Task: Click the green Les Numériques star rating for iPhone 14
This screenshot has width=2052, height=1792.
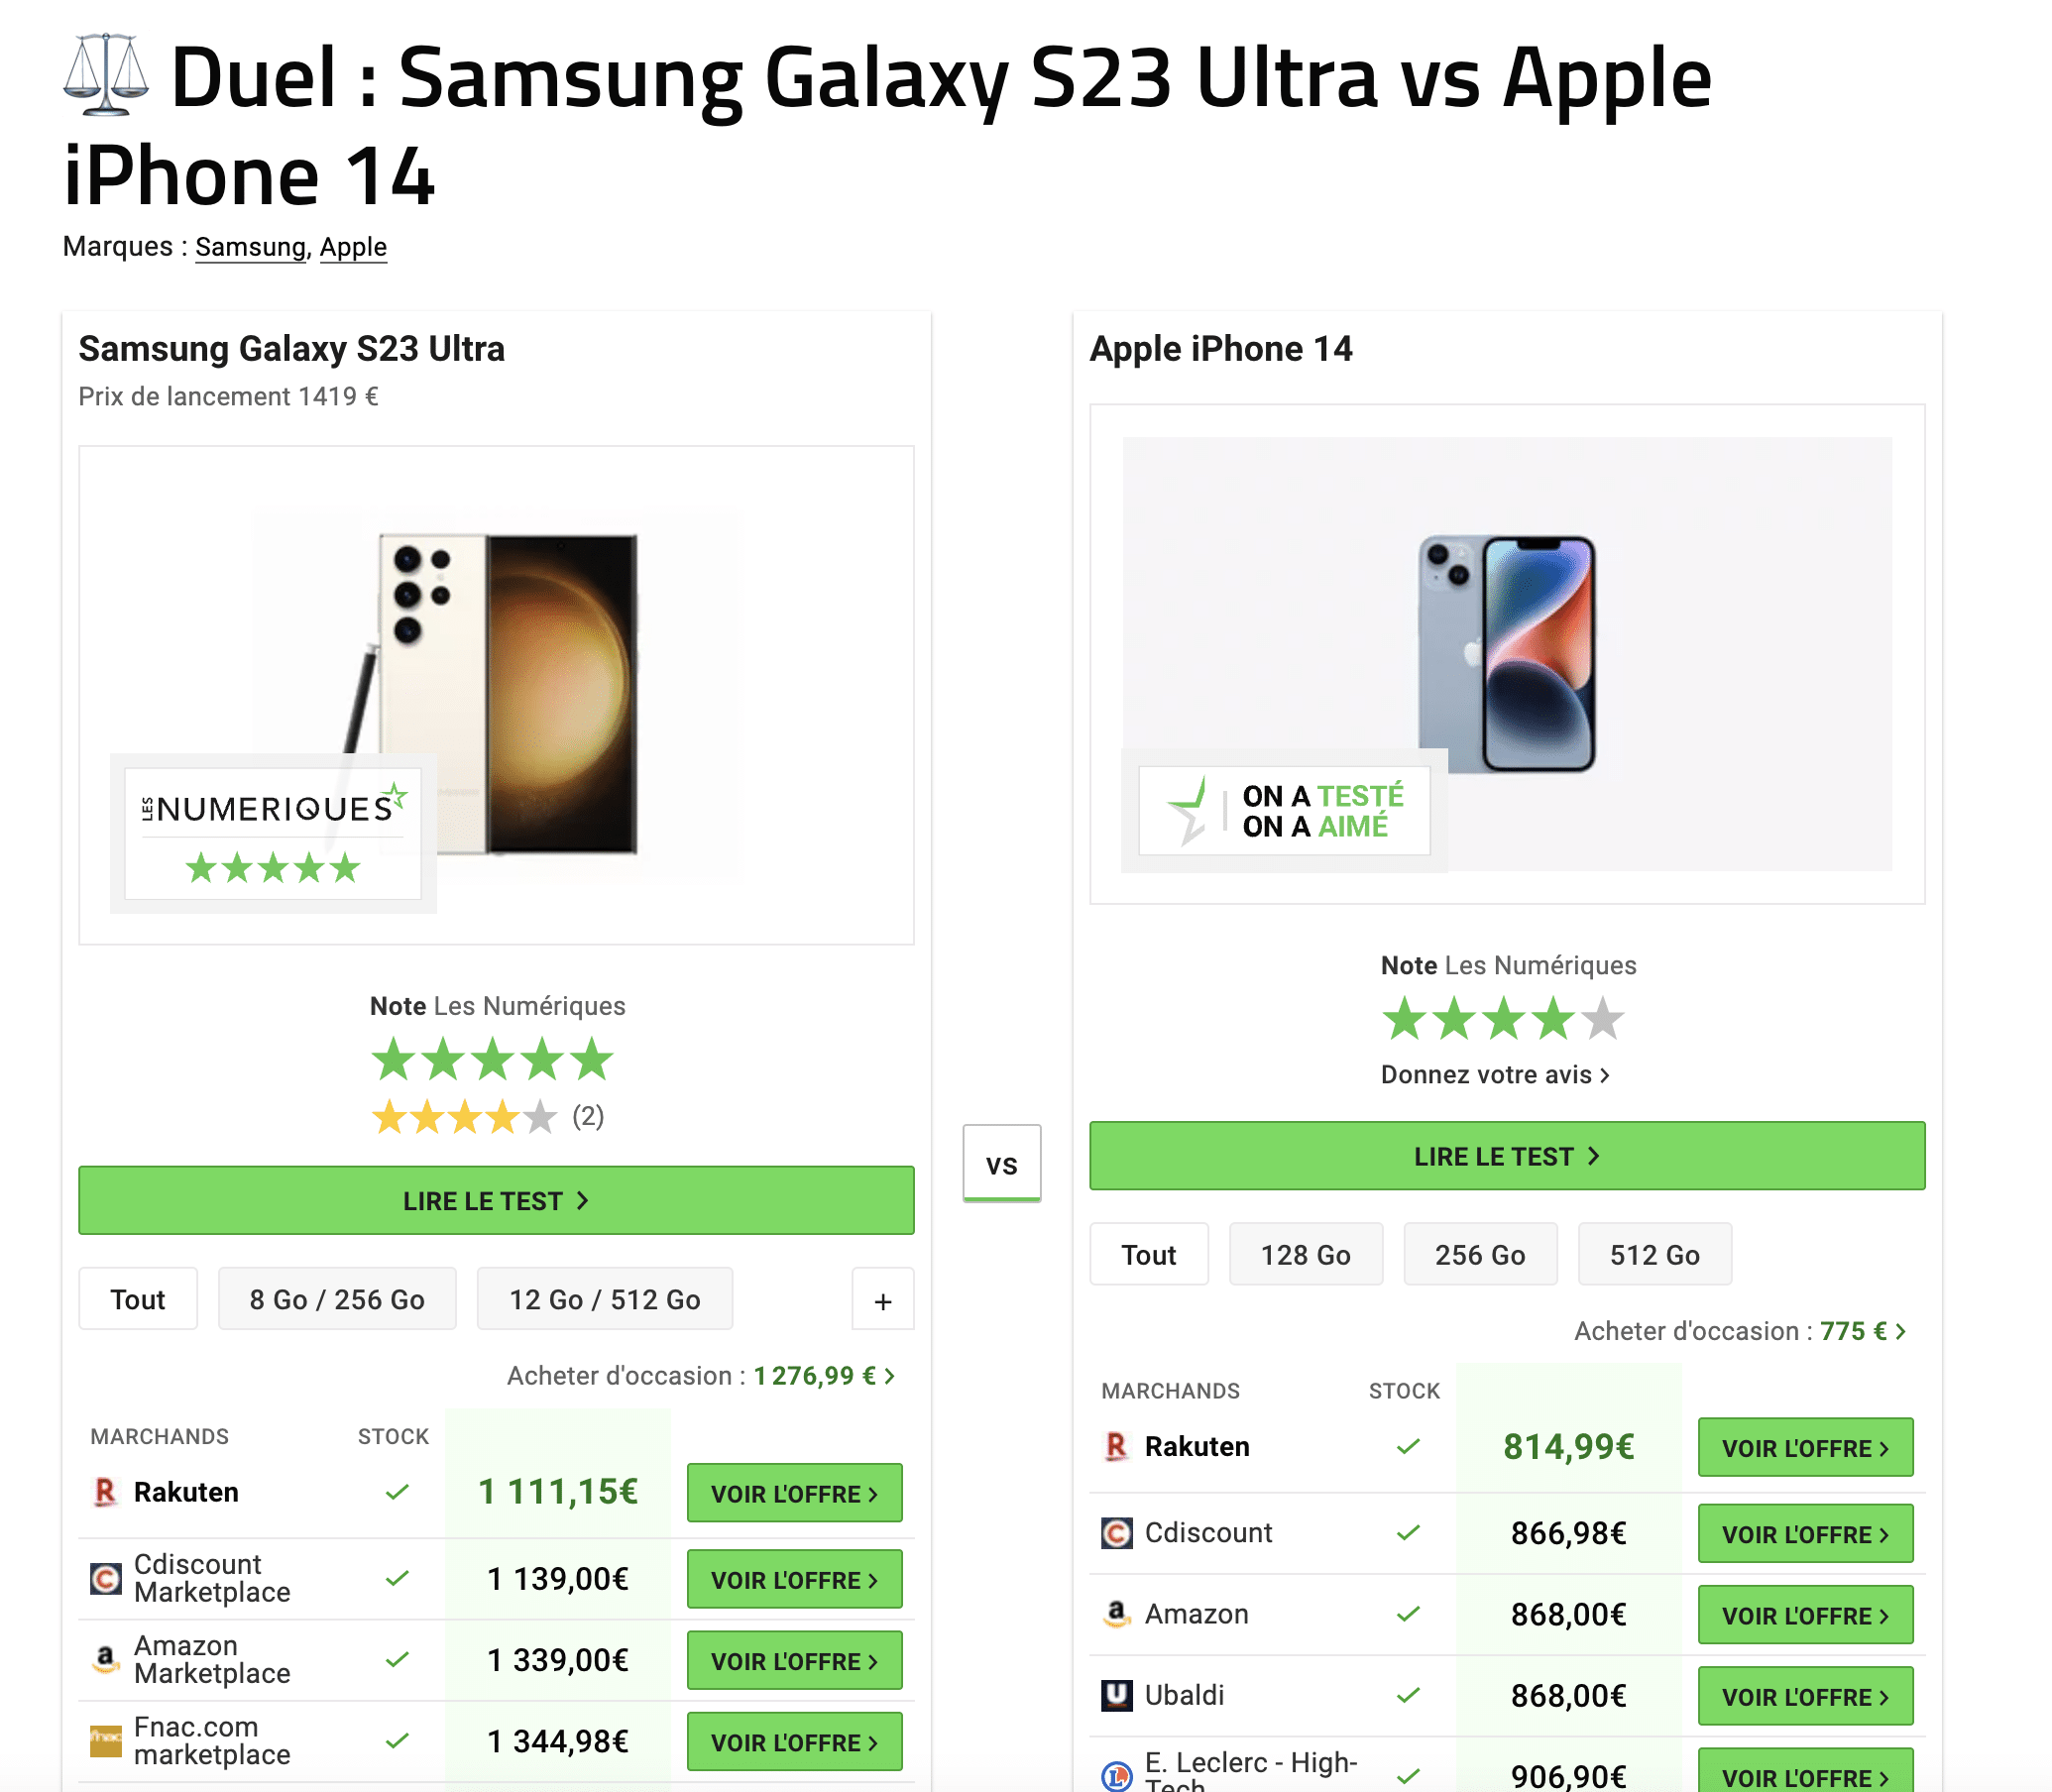Action: pyautogui.click(x=1502, y=1019)
